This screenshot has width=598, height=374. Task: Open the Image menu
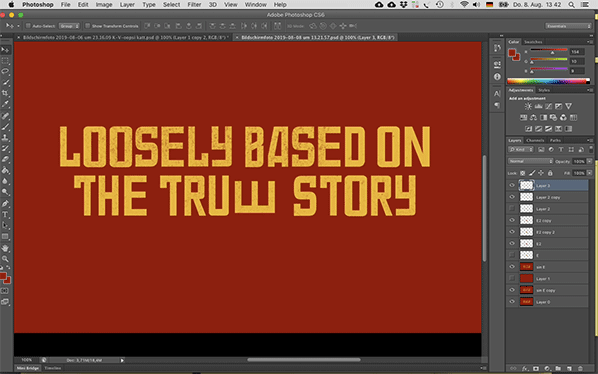[104, 5]
